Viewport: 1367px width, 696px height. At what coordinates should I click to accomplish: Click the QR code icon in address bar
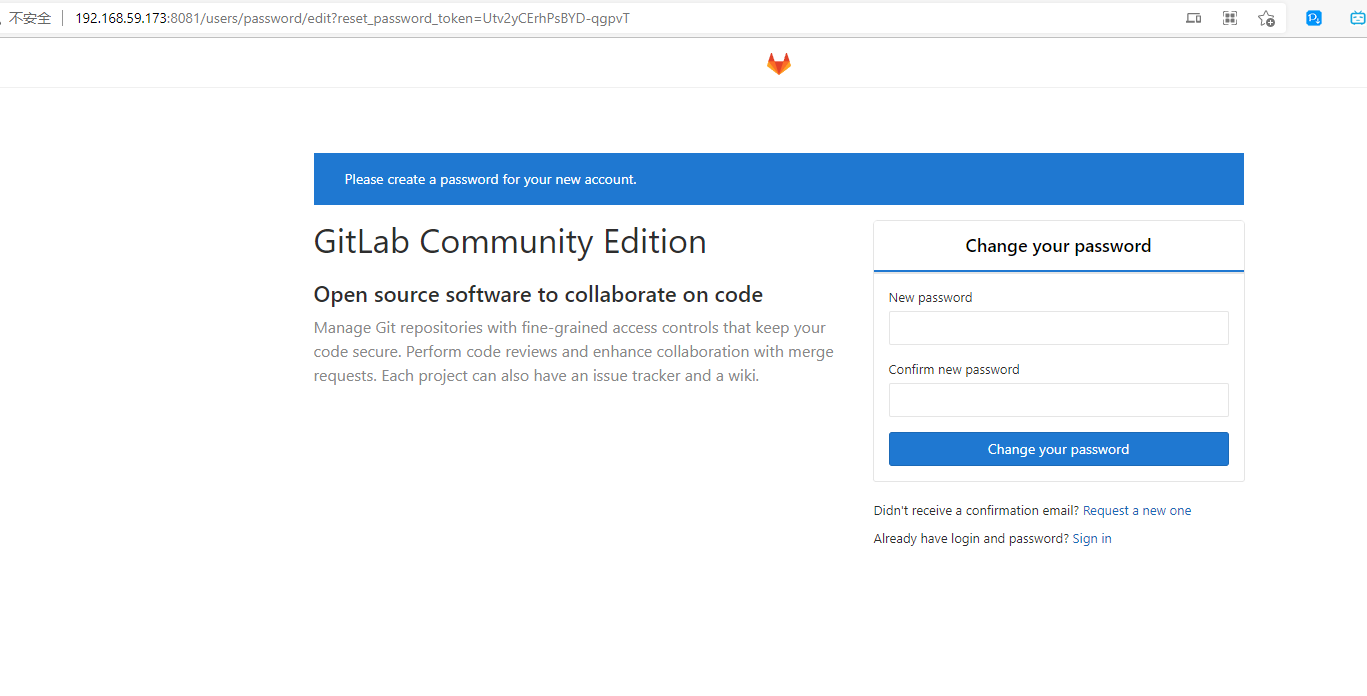1230,18
